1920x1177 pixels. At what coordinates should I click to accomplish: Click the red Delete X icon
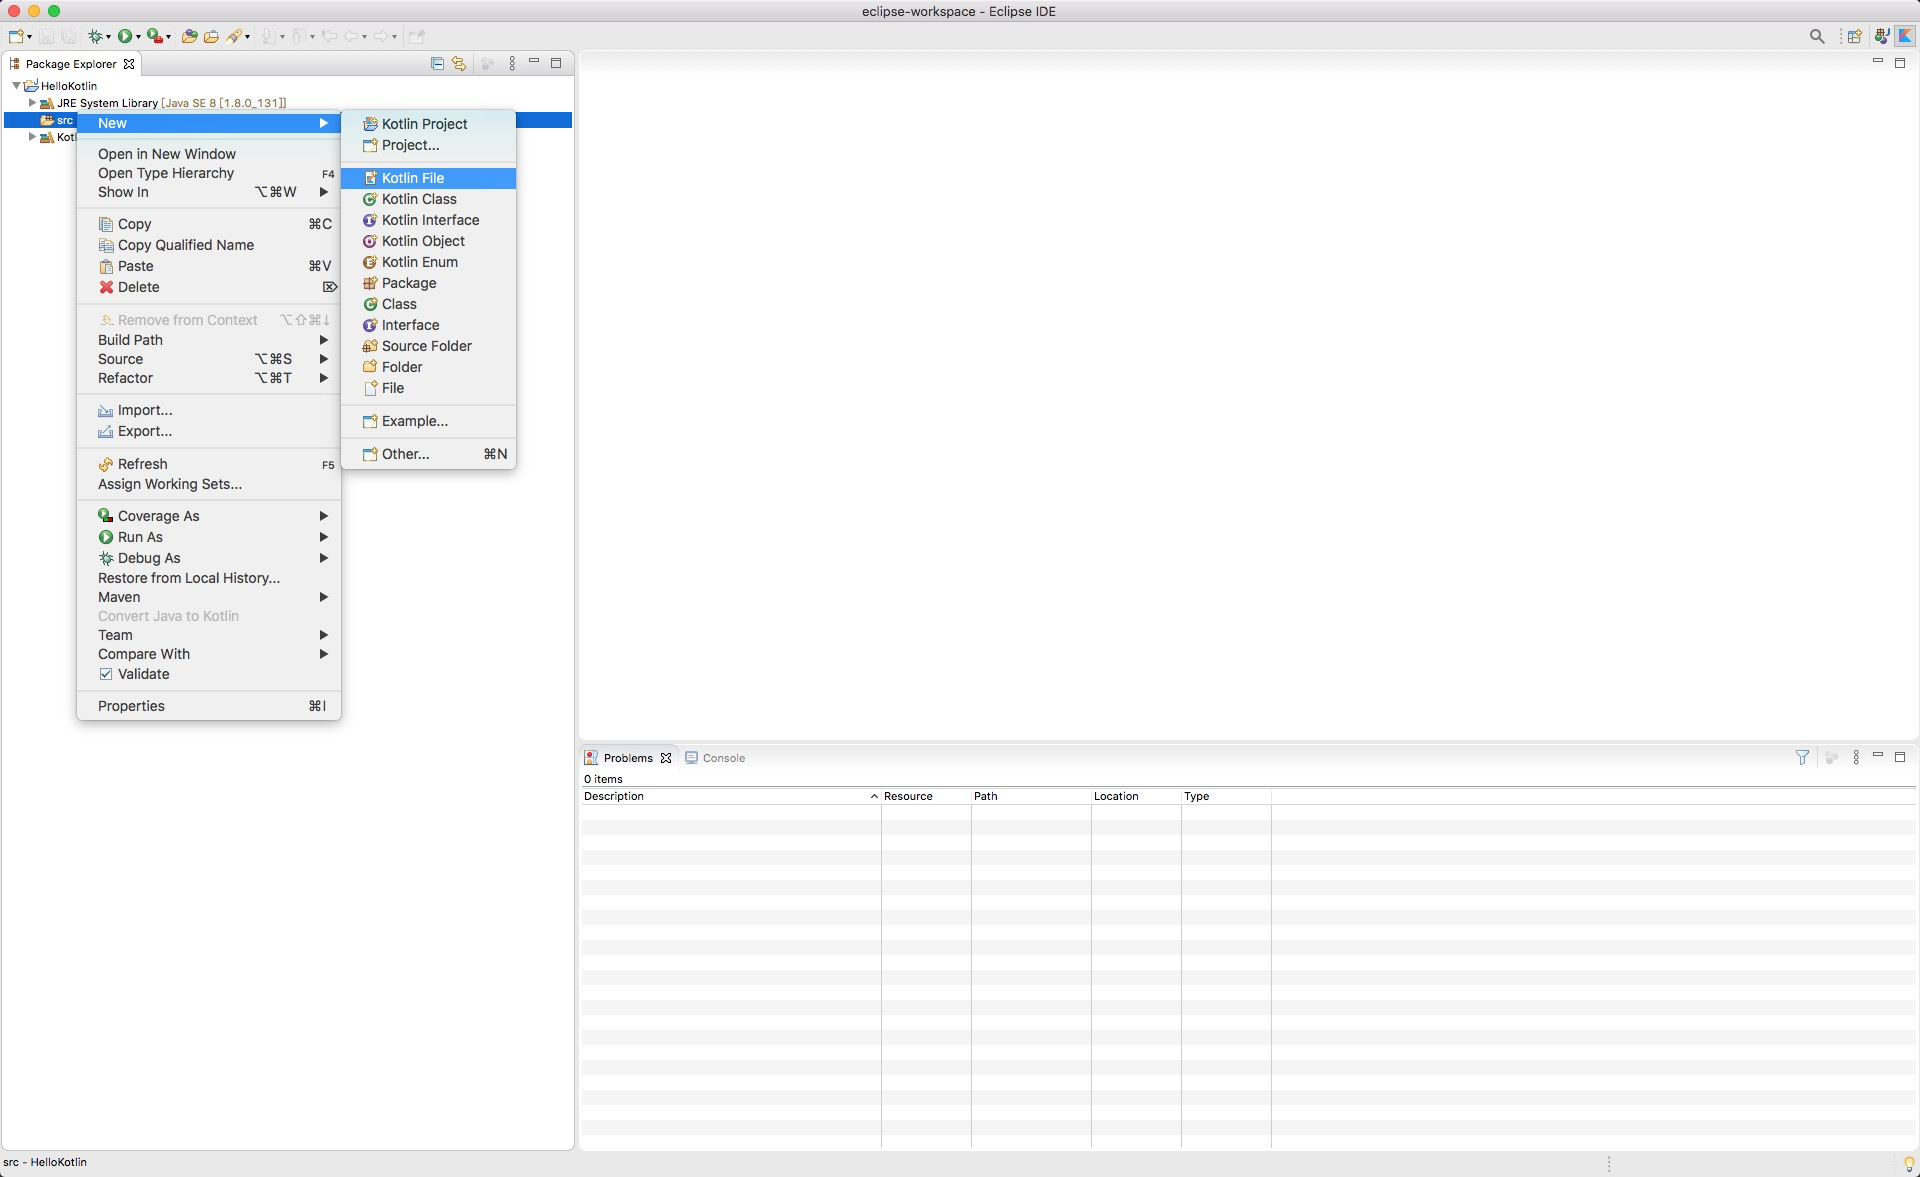point(106,287)
